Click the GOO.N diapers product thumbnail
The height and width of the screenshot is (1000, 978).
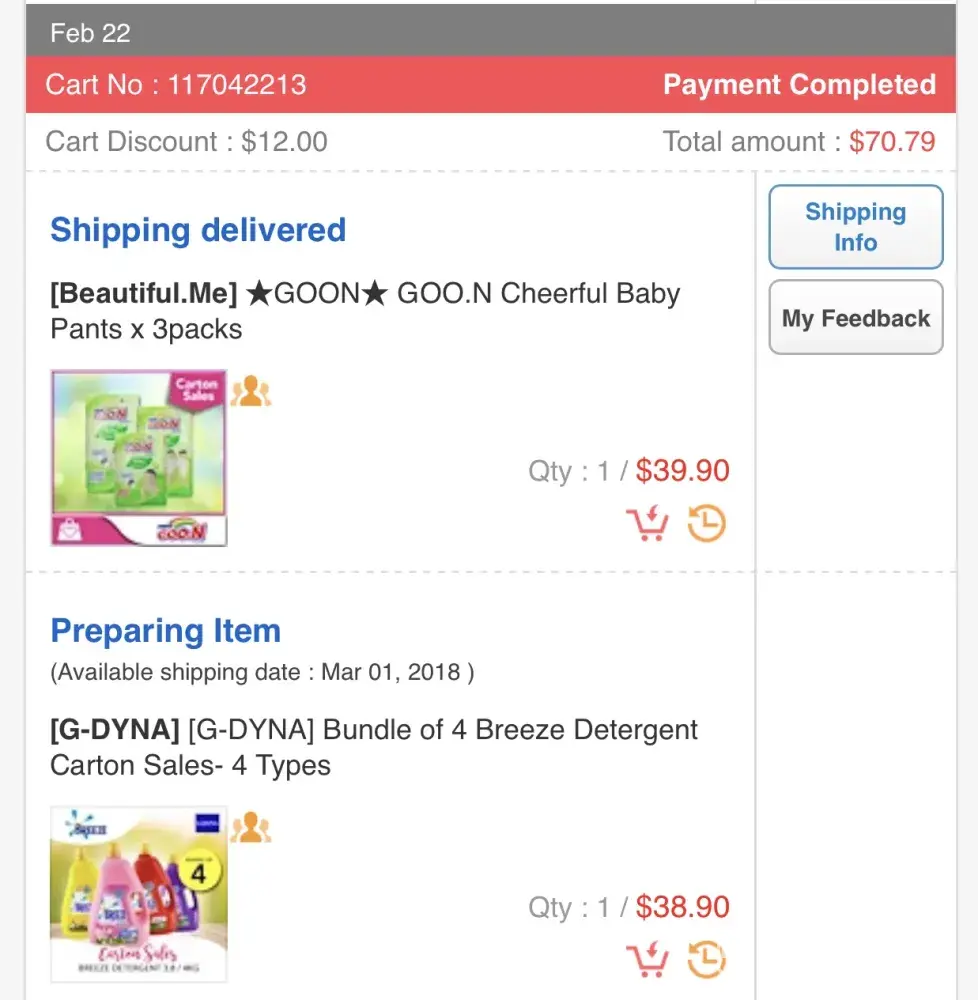(x=139, y=458)
